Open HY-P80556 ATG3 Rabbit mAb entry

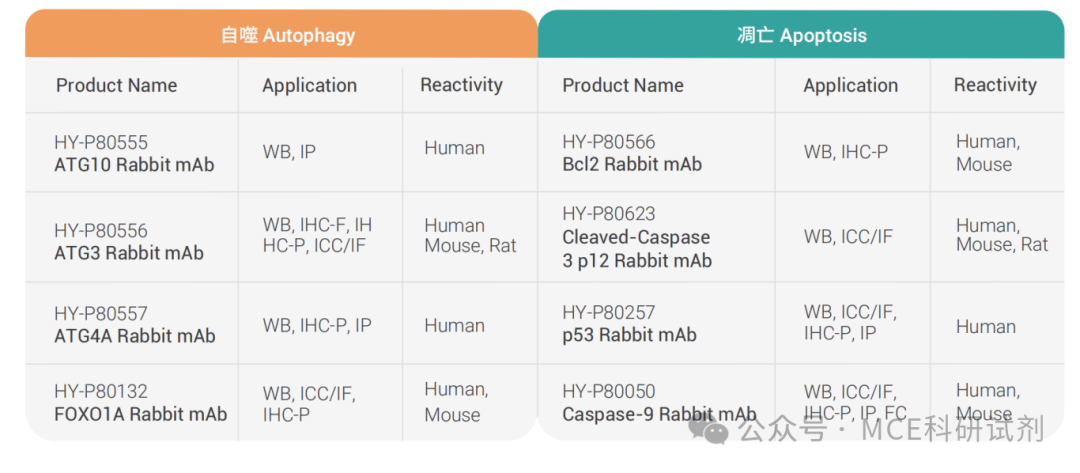(129, 242)
